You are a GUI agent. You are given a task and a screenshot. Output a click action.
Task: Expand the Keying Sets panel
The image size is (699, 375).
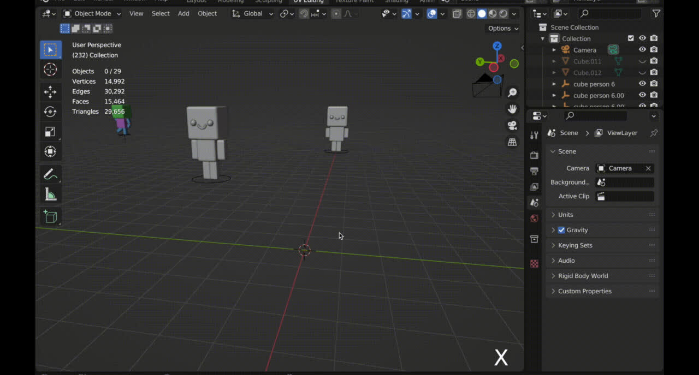(x=602, y=245)
